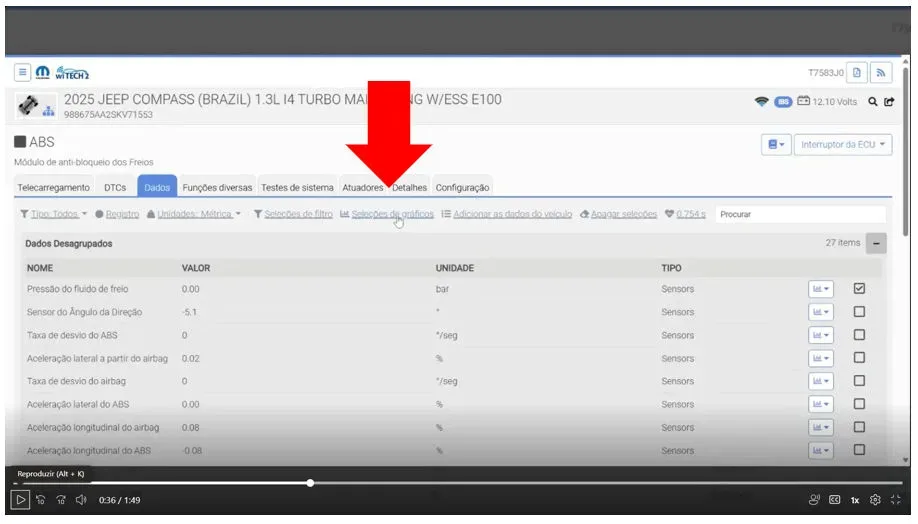Click the magnifier search icon in vehicle bar
The height and width of the screenshot is (524, 918).
point(873,101)
